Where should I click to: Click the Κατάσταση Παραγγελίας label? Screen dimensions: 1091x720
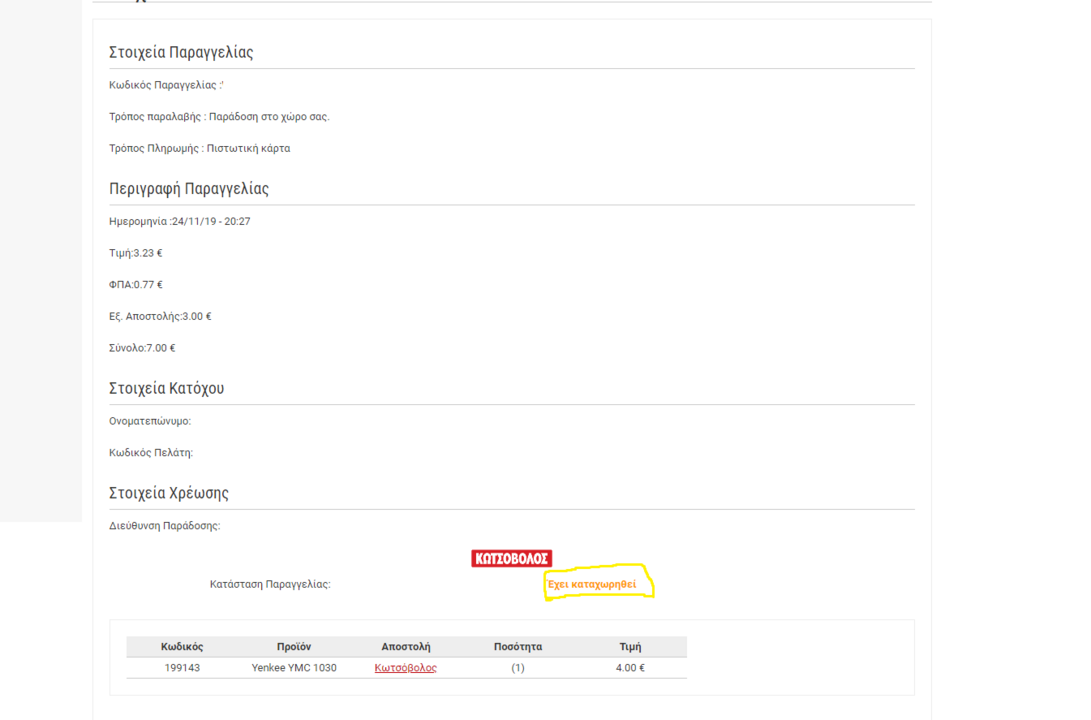270,584
